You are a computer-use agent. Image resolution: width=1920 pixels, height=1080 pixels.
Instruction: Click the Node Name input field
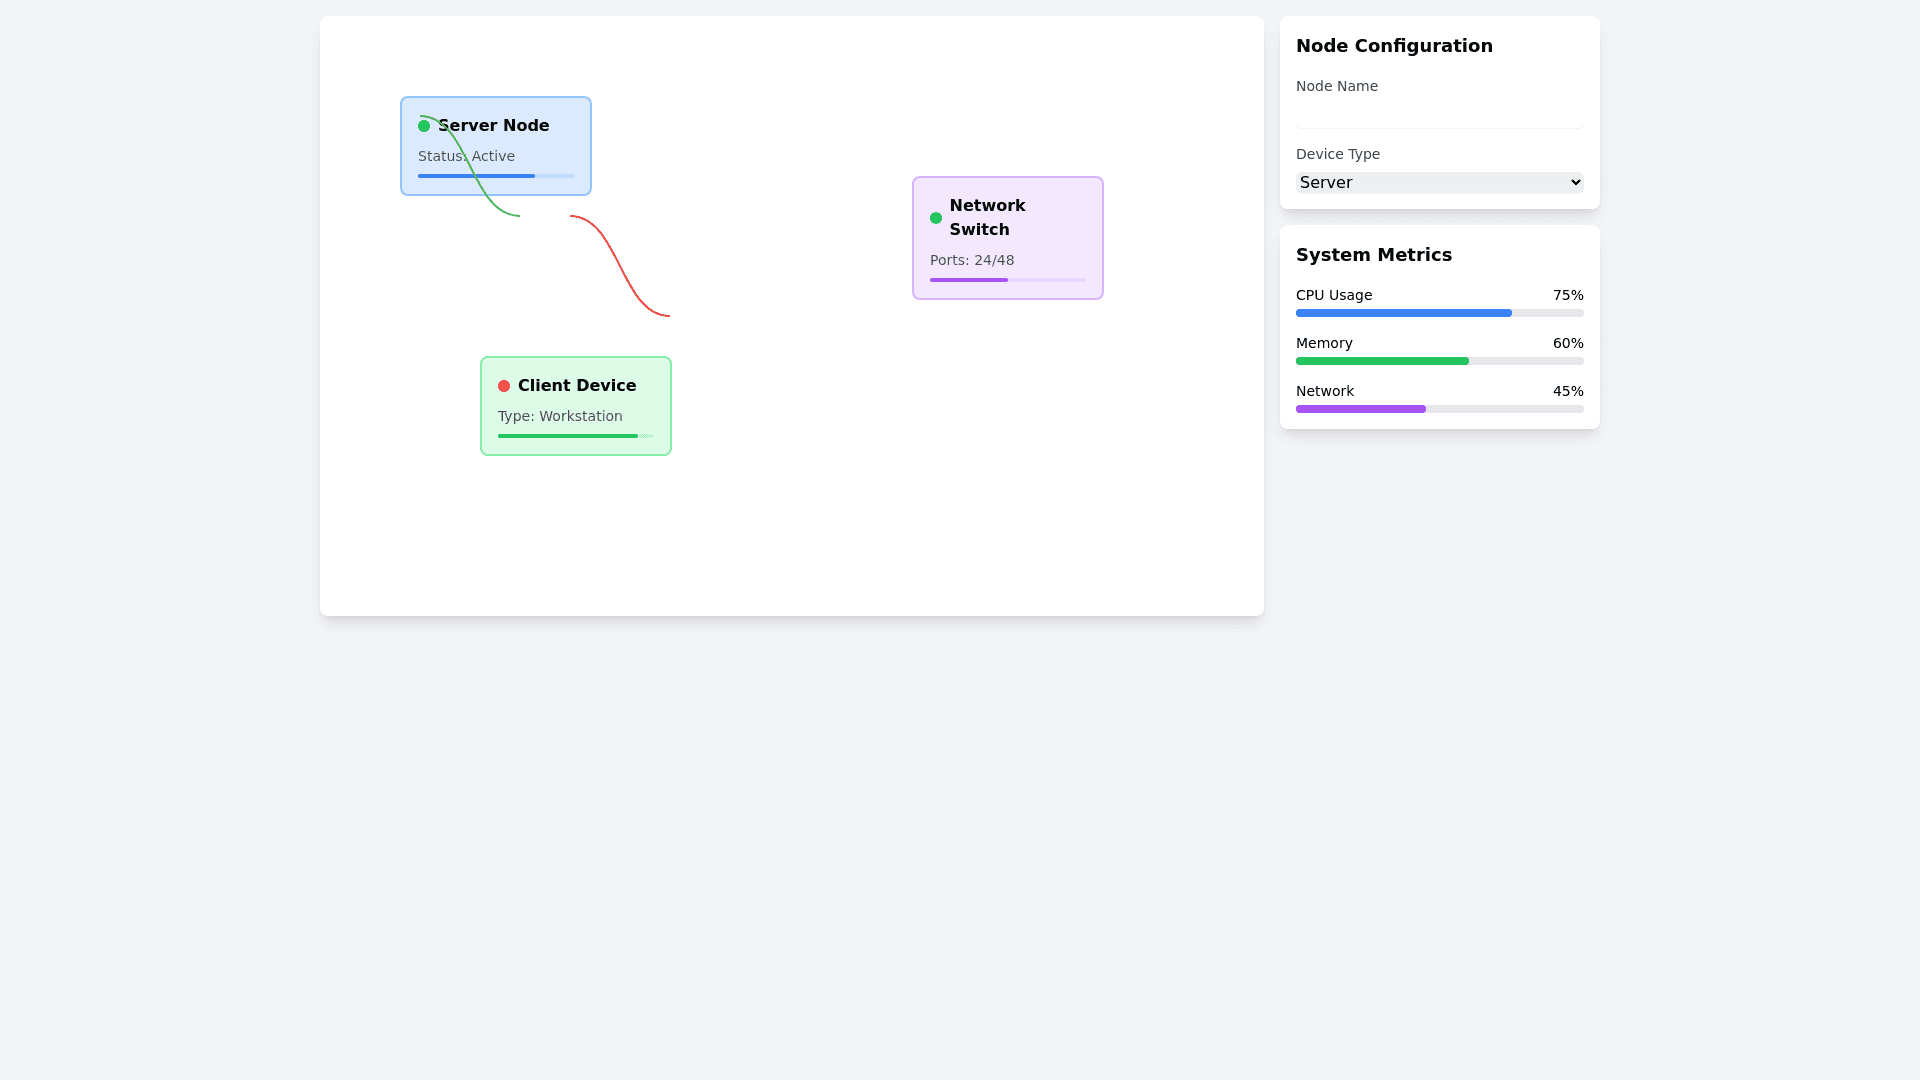tap(1439, 116)
